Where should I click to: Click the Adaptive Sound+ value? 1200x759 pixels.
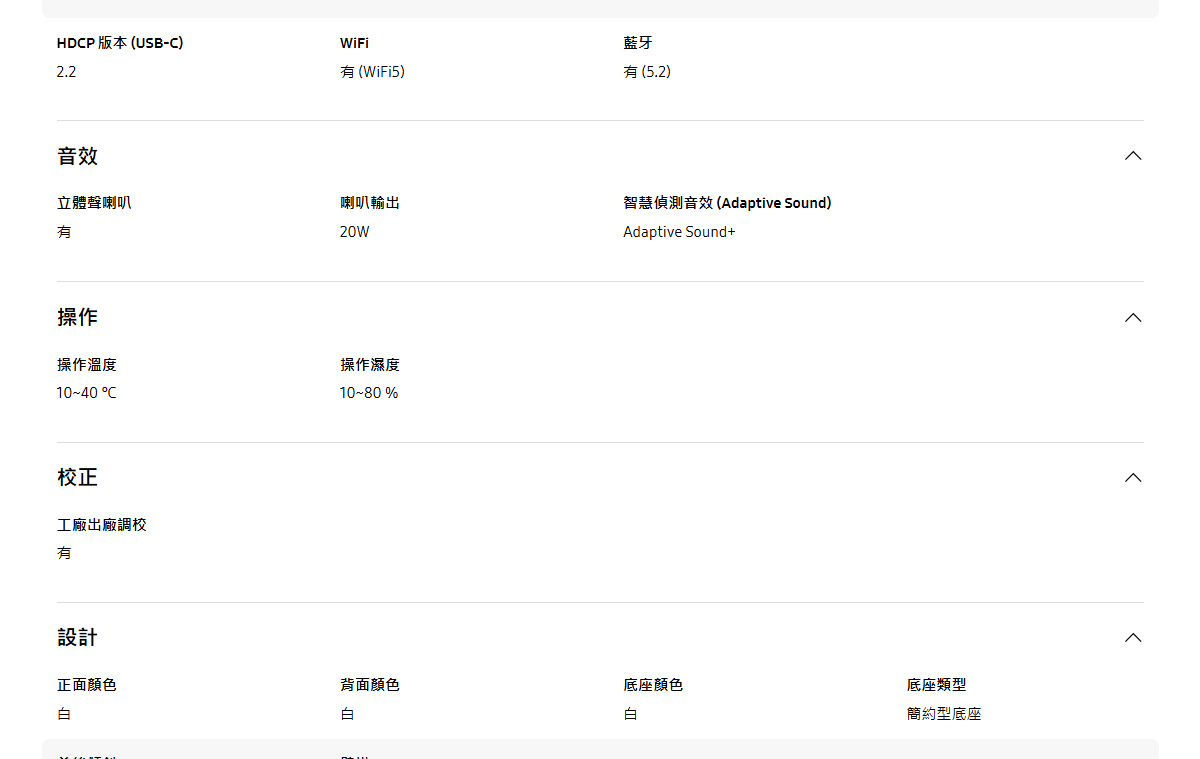tap(679, 232)
